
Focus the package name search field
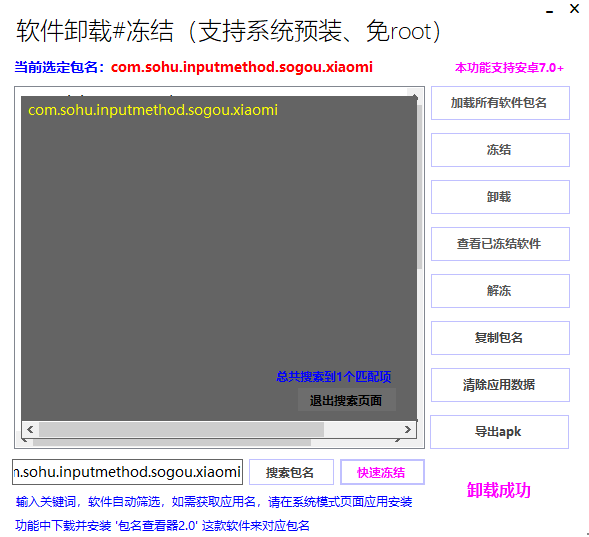coord(127,472)
